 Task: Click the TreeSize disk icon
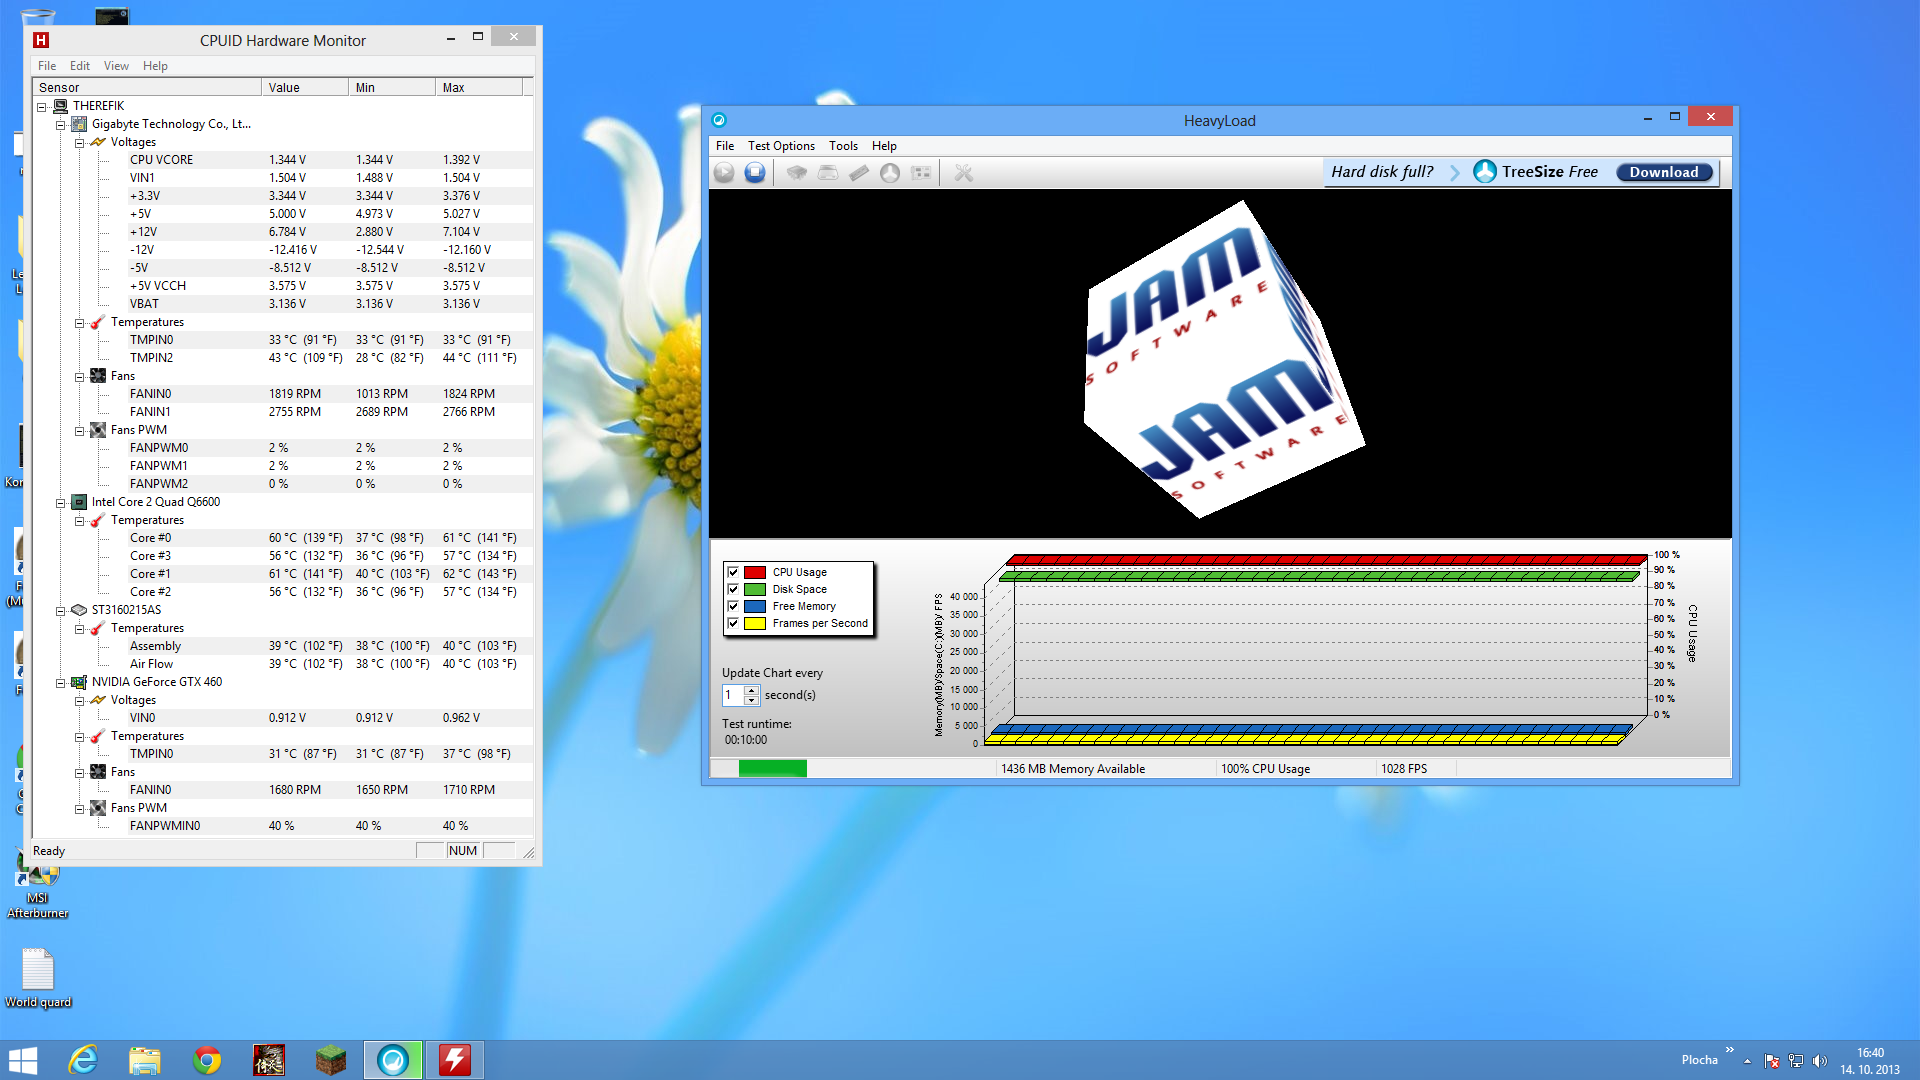[x=890, y=173]
